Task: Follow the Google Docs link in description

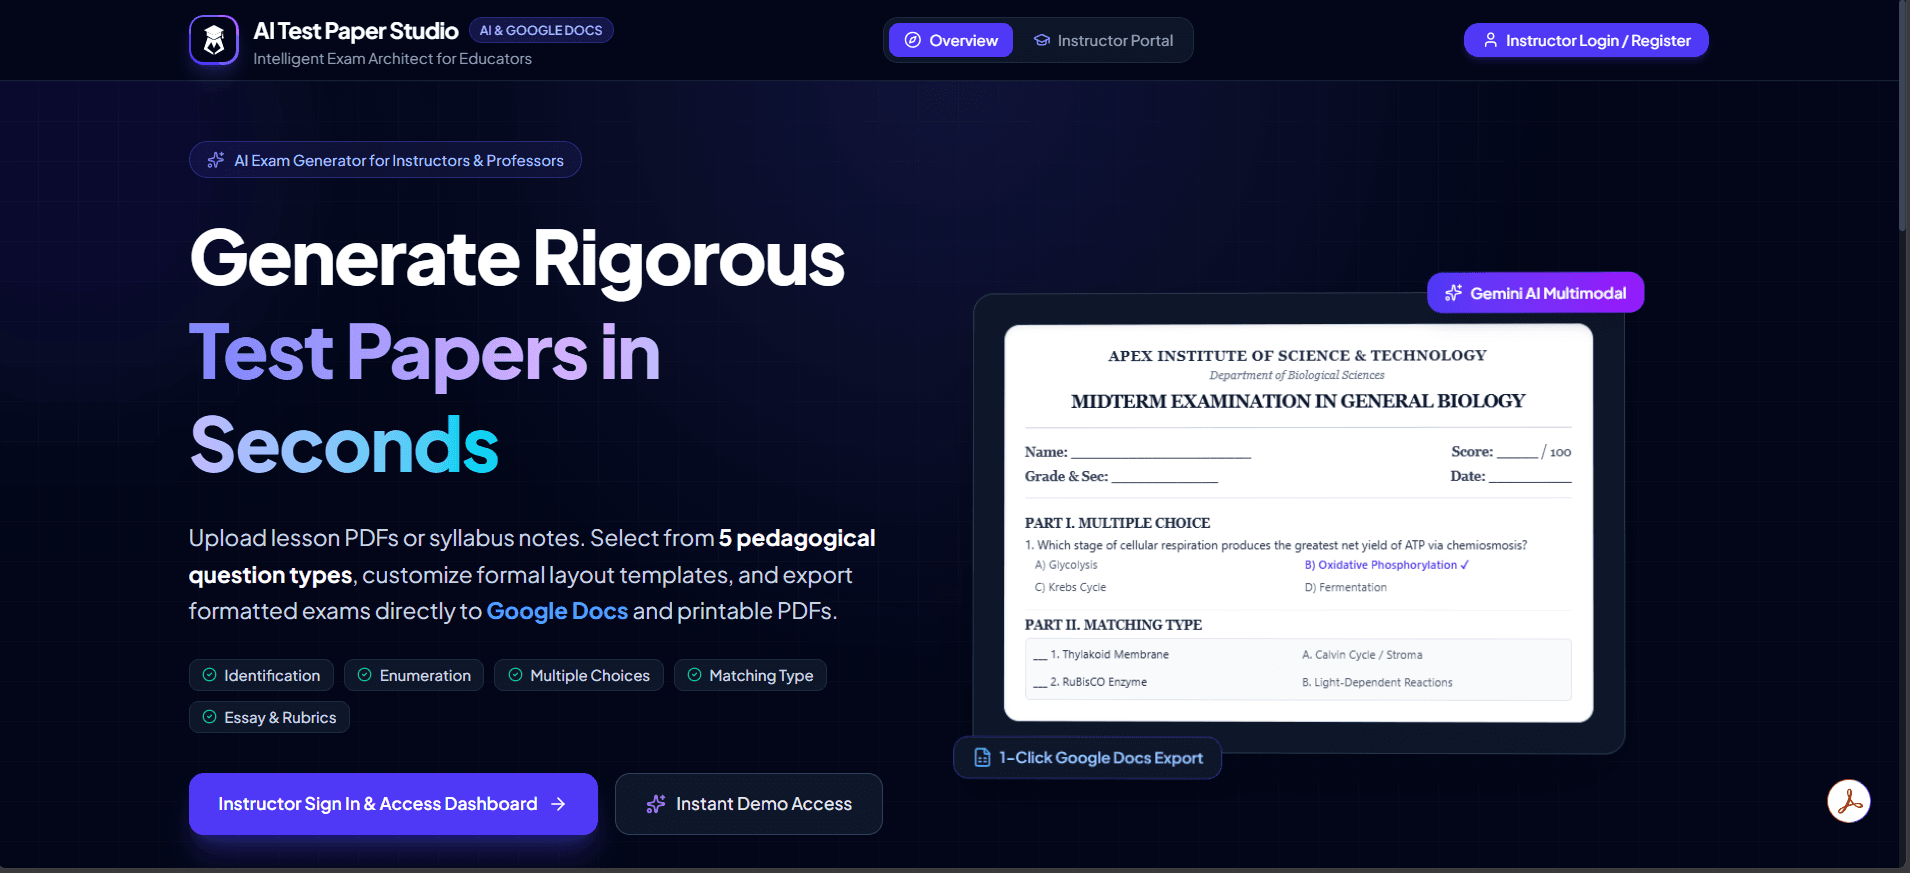Action: tap(557, 611)
